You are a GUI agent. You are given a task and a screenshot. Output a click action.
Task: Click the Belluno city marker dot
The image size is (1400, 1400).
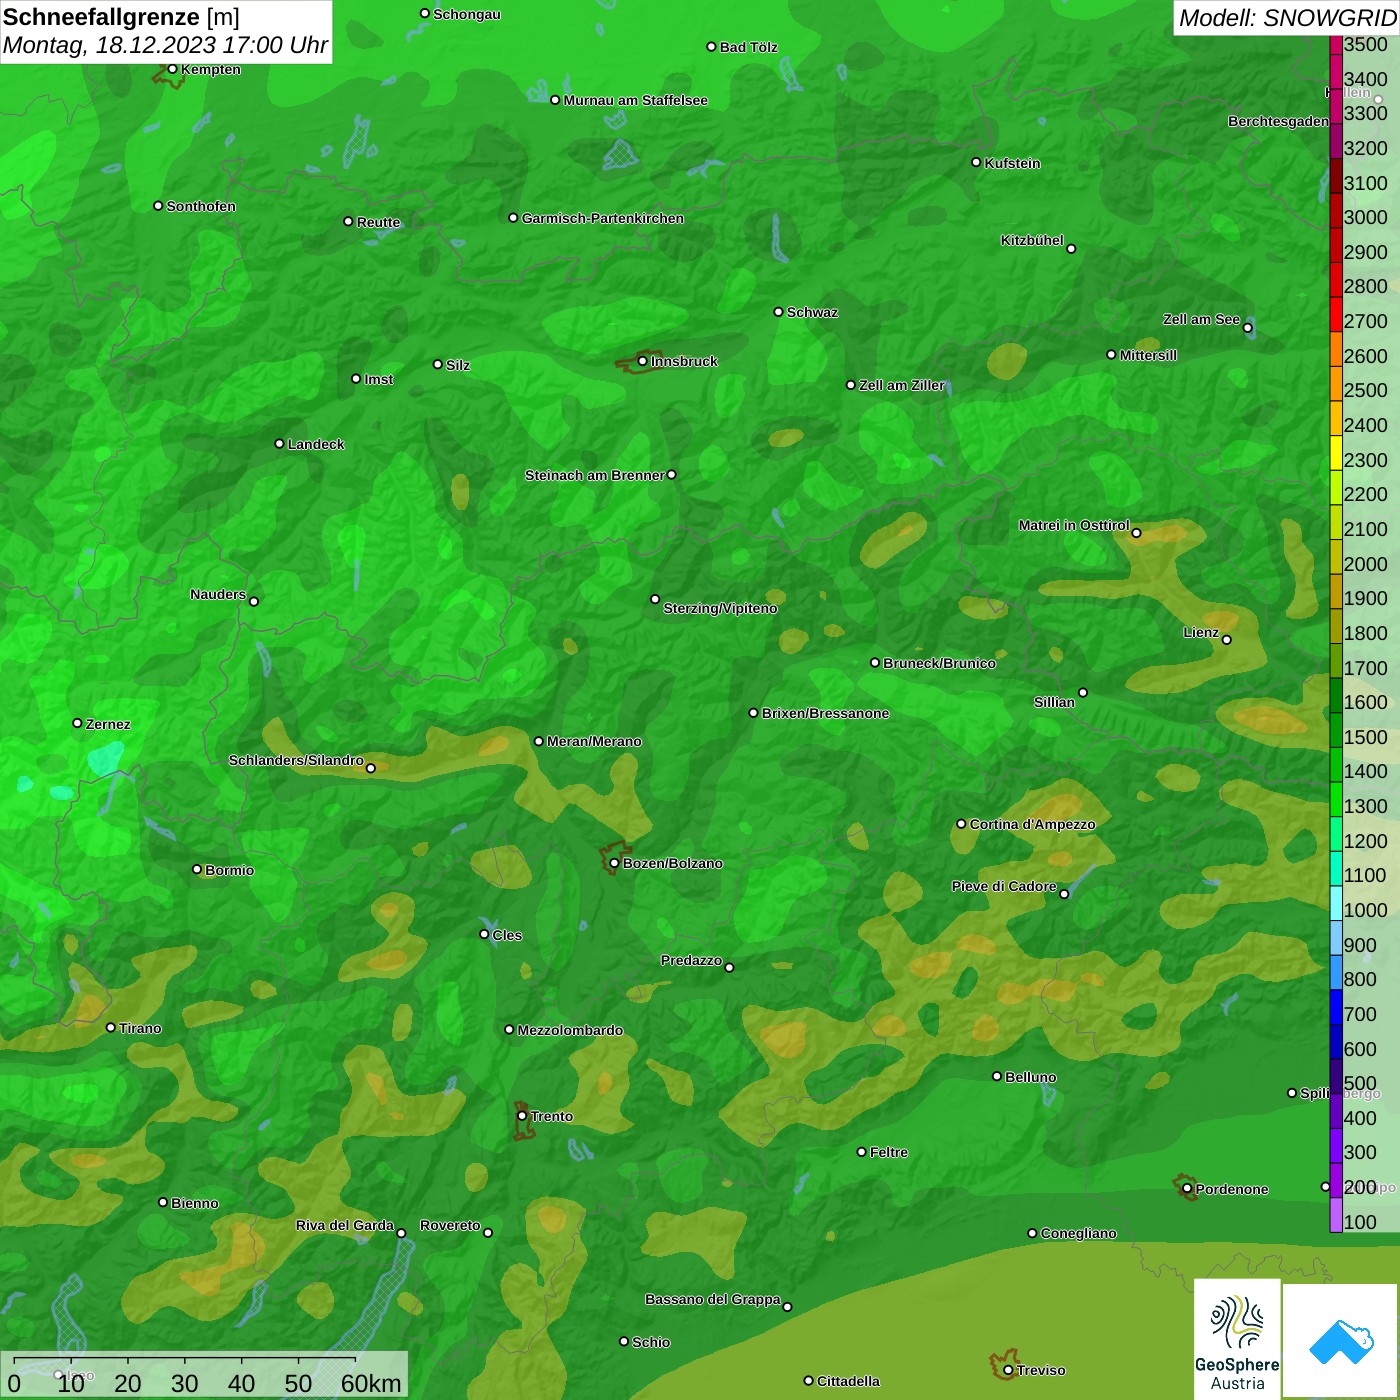tap(997, 1076)
